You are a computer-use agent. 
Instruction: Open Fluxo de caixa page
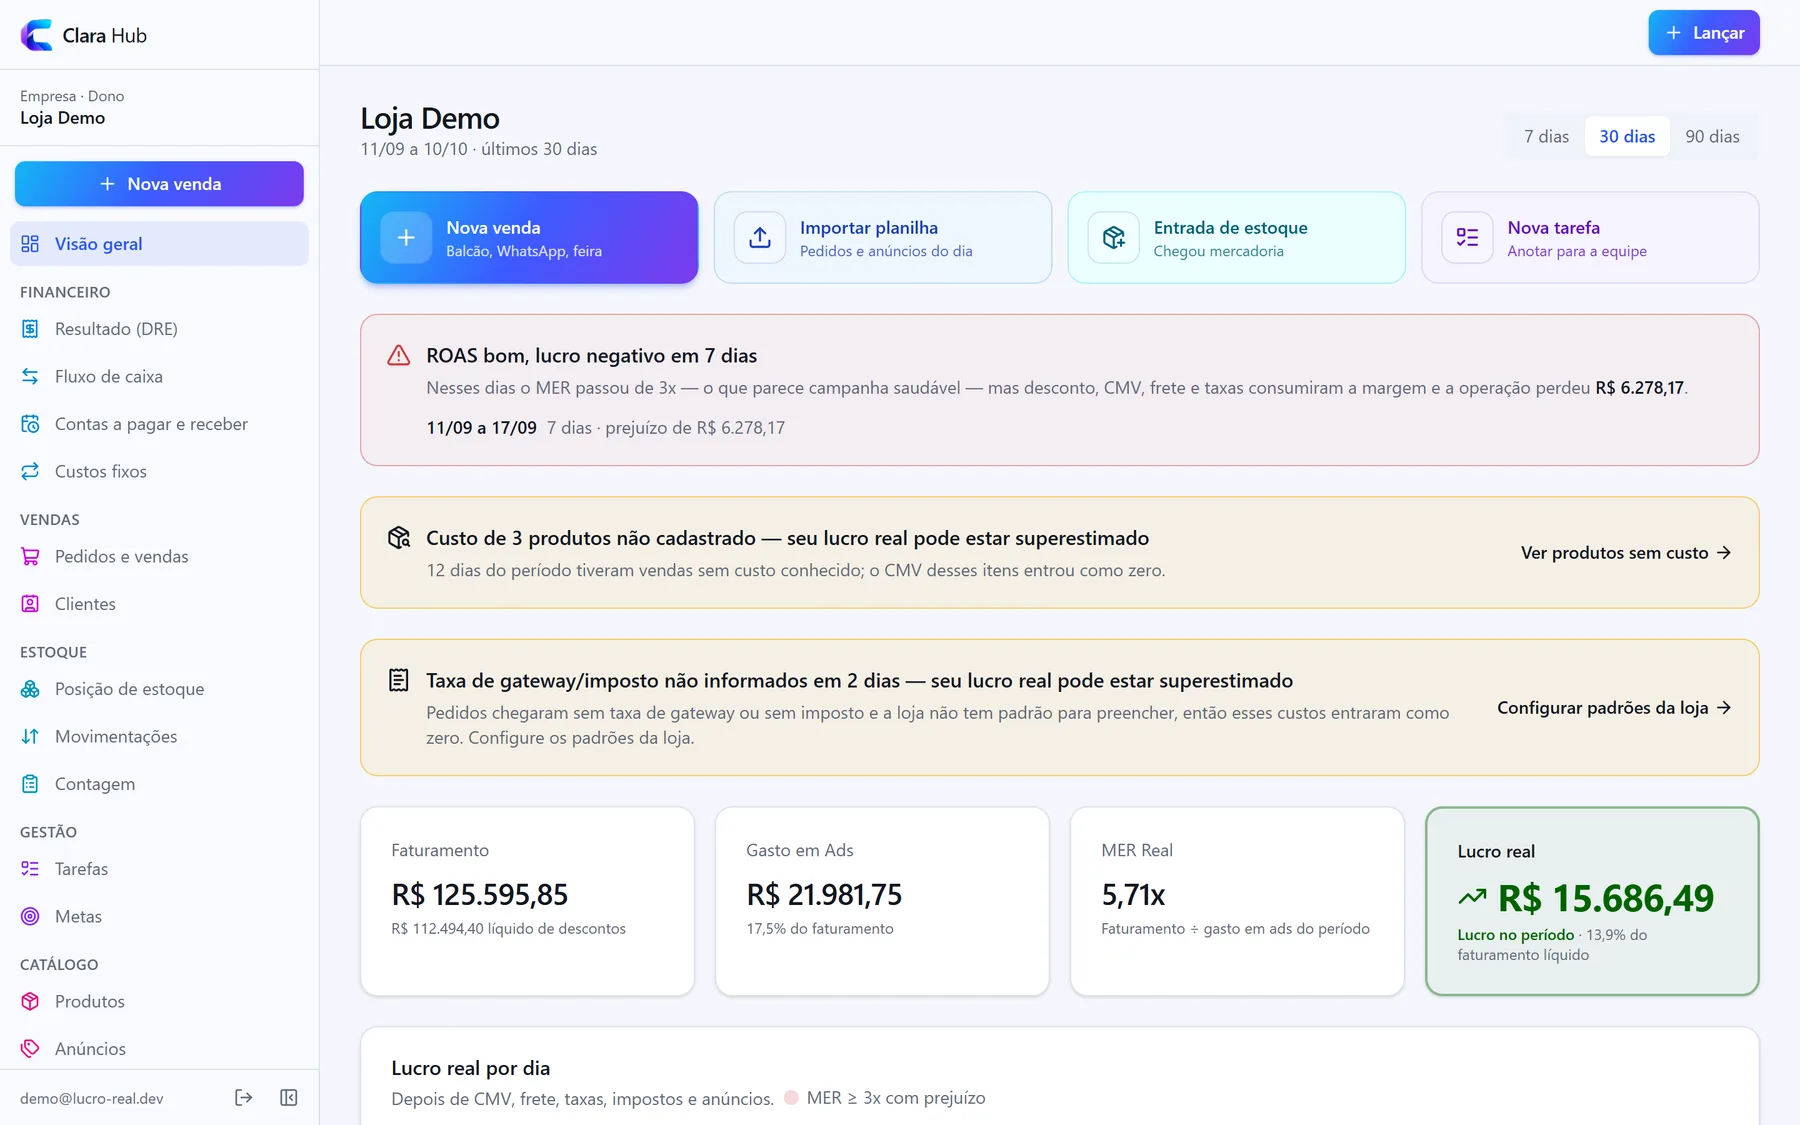pos(159,377)
